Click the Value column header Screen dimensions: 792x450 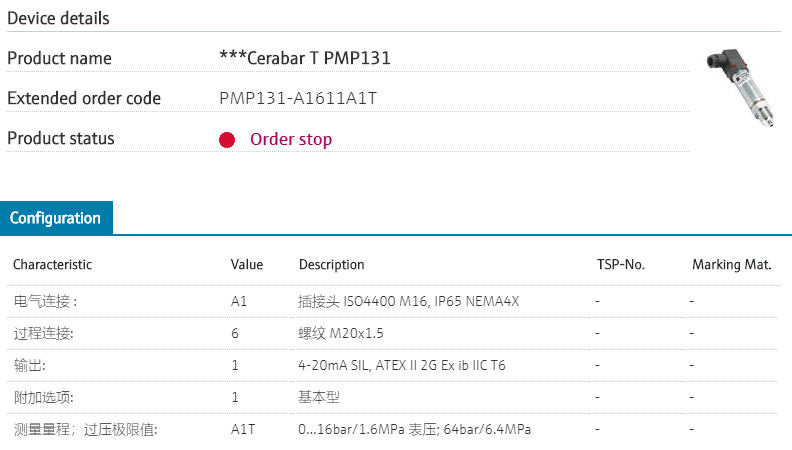(x=247, y=265)
